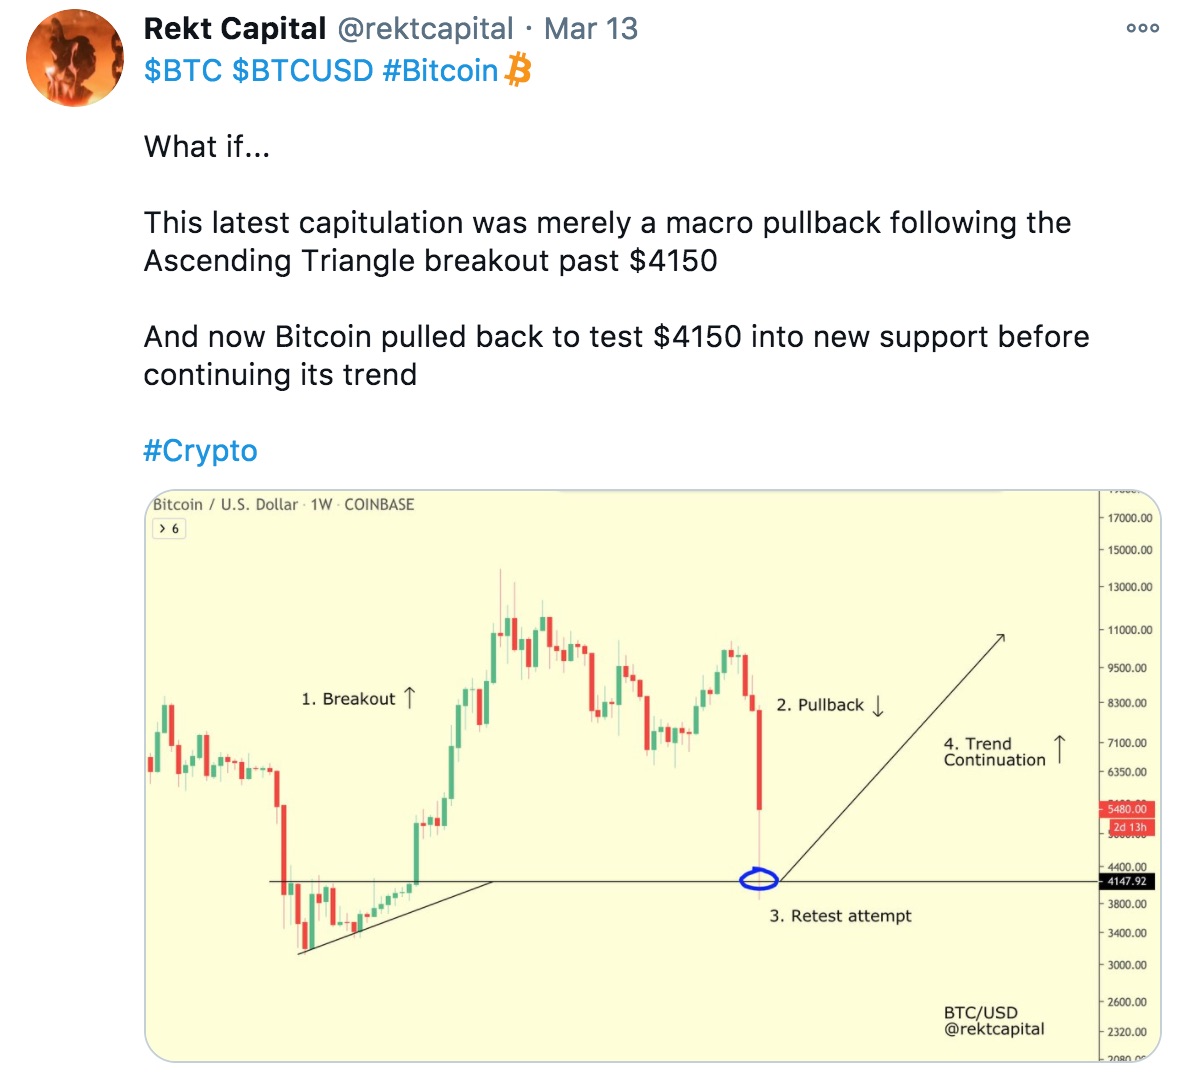Click the up arrow beside Breakout
The width and height of the screenshot is (1190, 1078).
tap(409, 697)
